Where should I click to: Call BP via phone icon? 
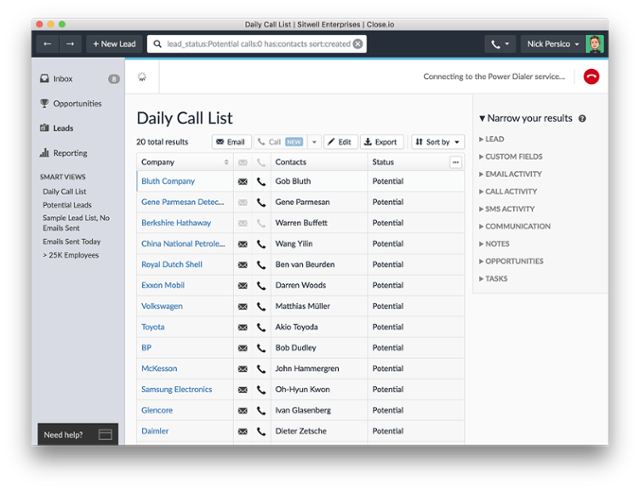(x=261, y=348)
